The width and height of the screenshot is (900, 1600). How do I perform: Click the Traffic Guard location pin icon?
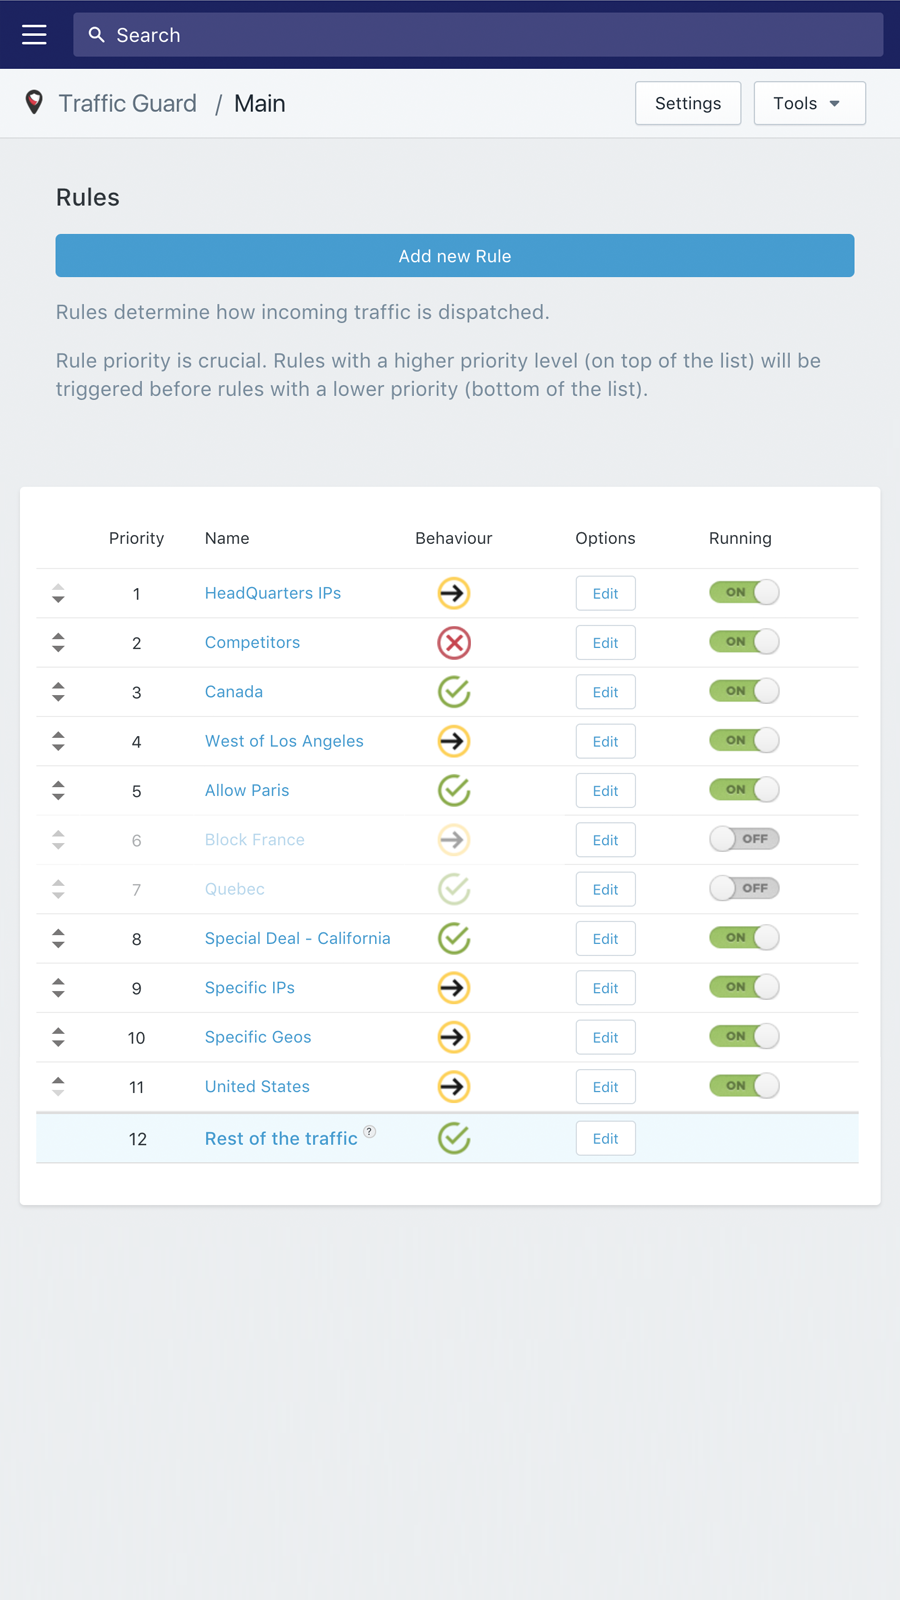point(34,102)
